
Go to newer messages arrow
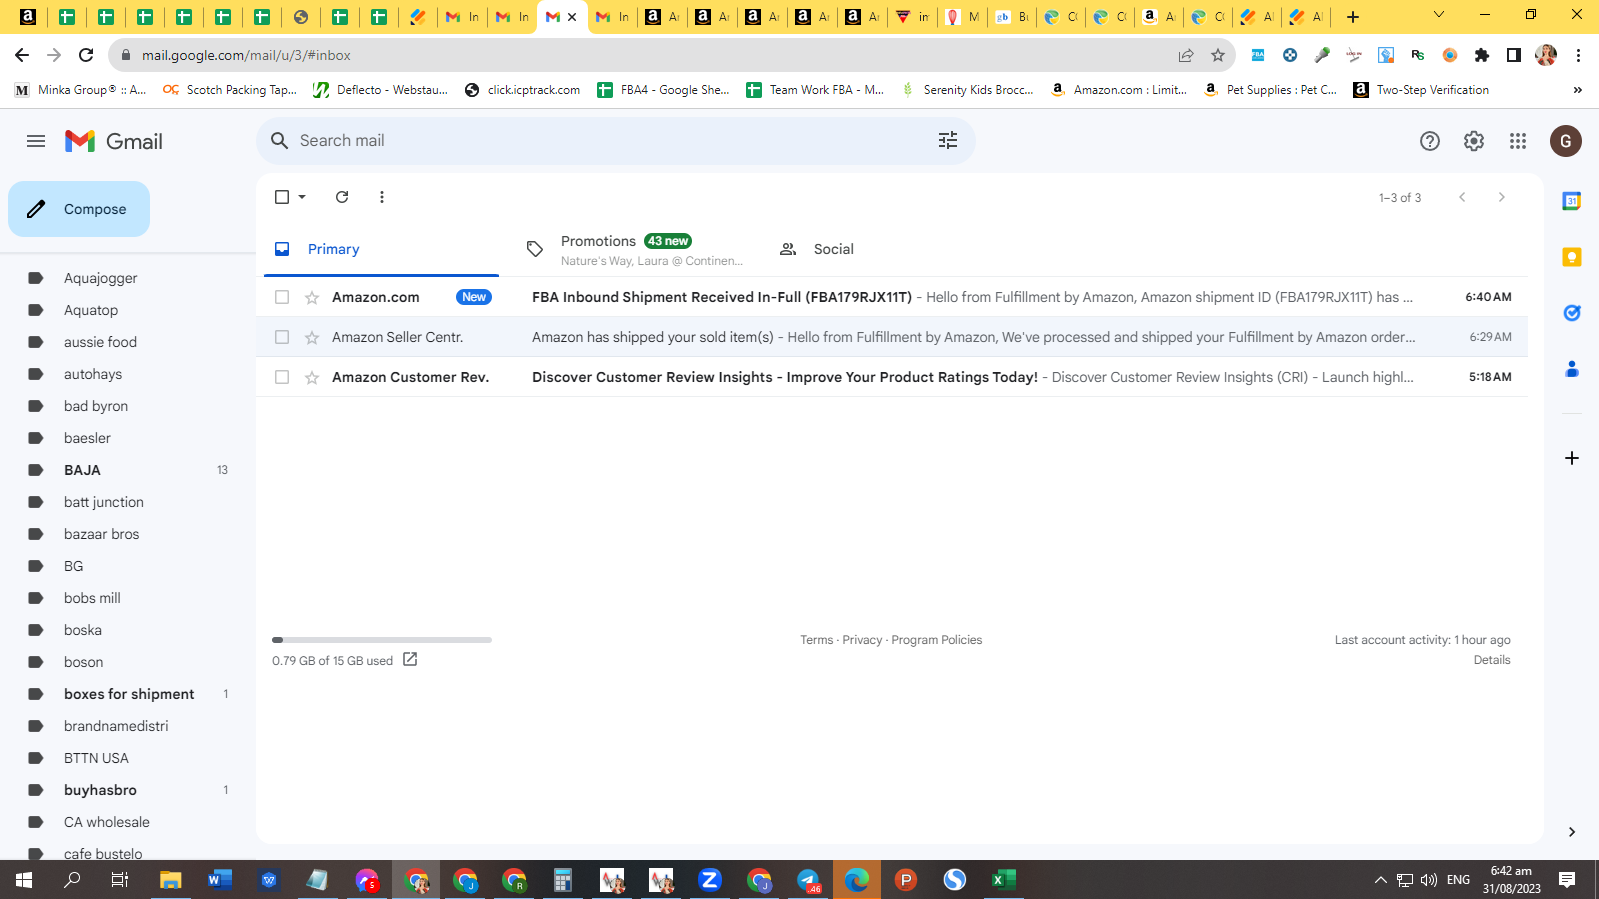1462,197
